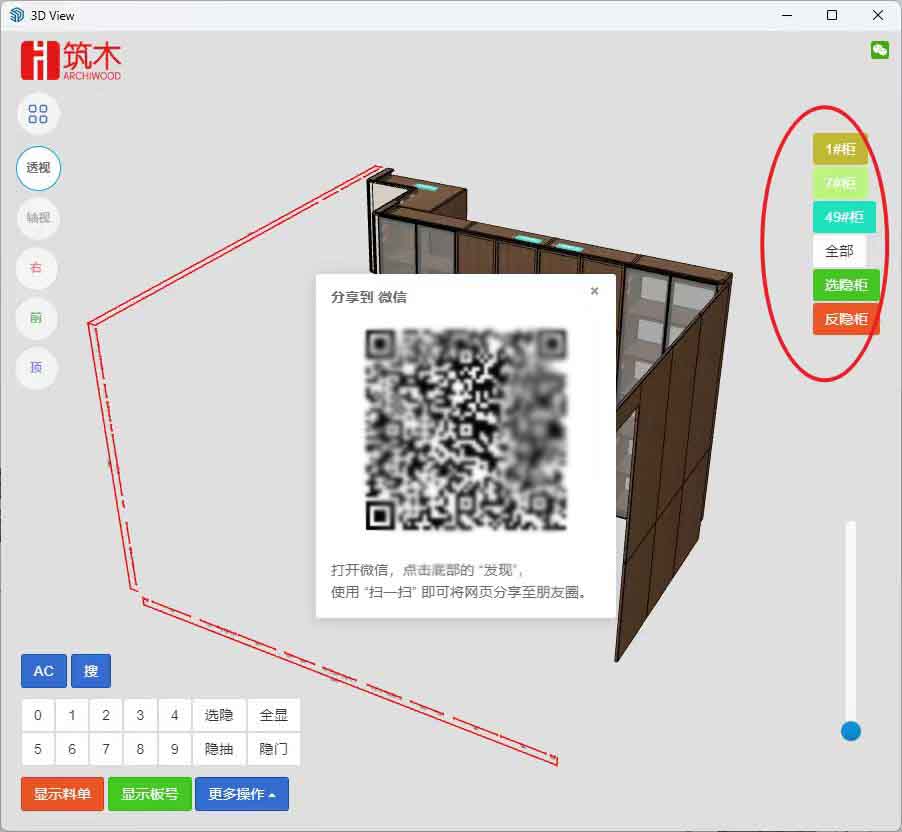Toggle 隐门 to hide doors
Viewport: 902px width, 832px height.
[x=273, y=749]
